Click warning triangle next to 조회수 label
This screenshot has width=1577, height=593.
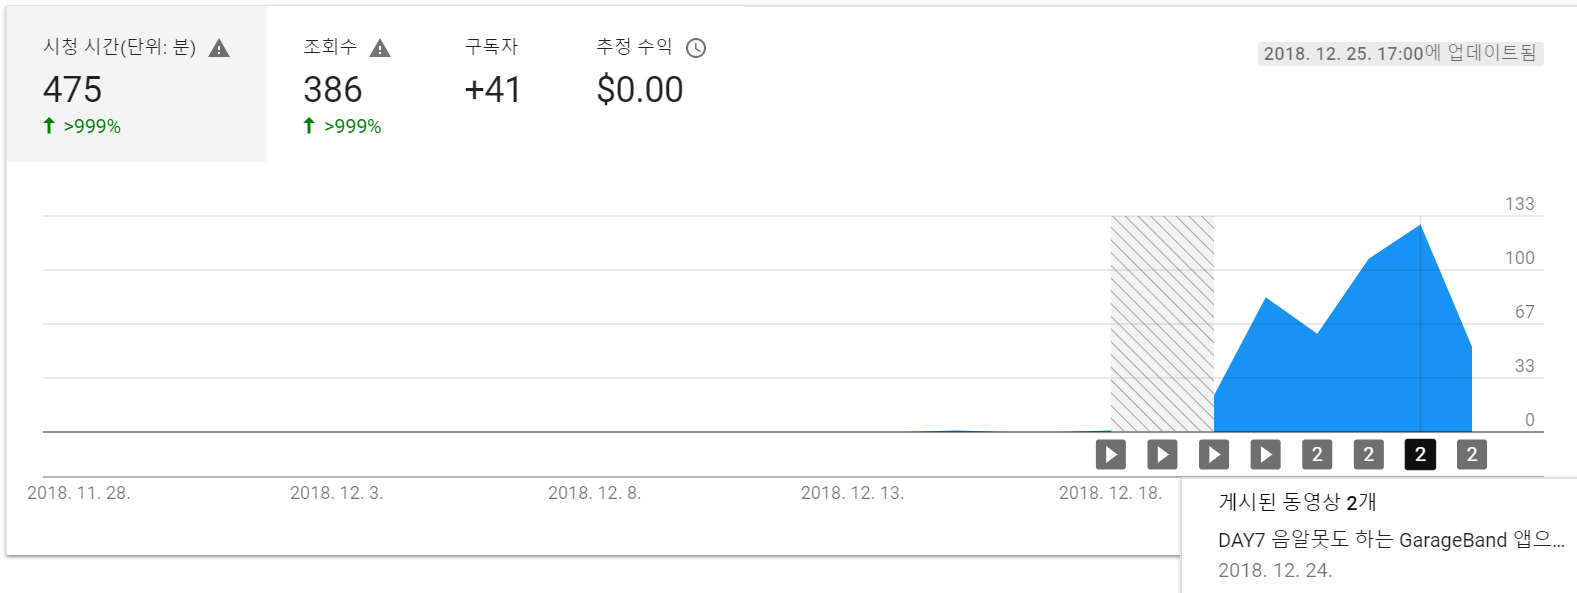pos(380,48)
